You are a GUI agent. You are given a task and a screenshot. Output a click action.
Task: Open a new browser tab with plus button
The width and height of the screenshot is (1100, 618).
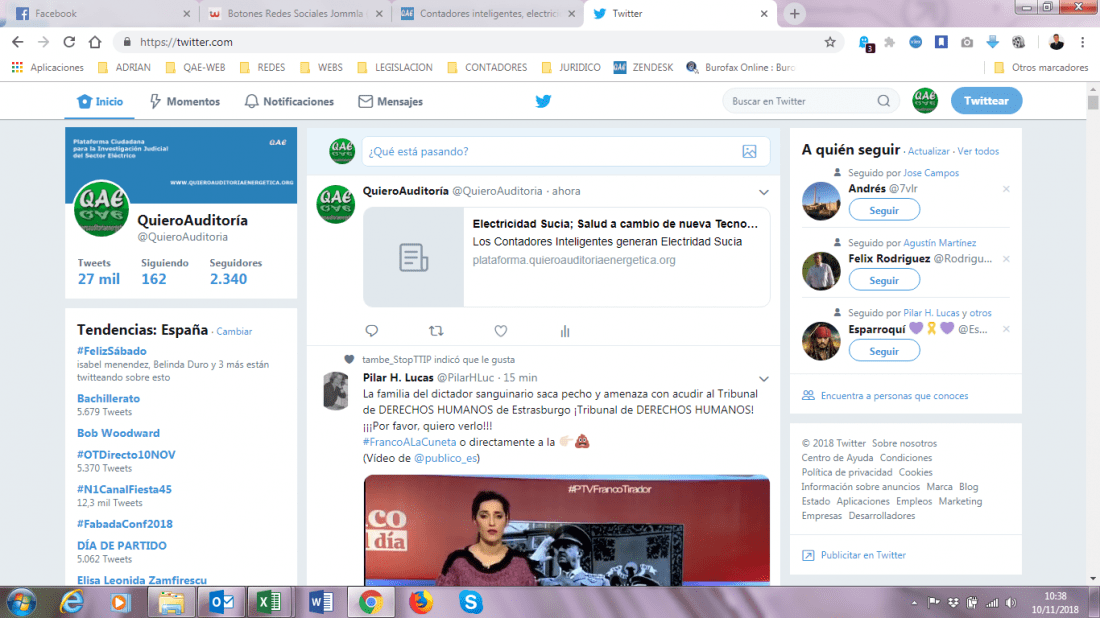[794, 13]
